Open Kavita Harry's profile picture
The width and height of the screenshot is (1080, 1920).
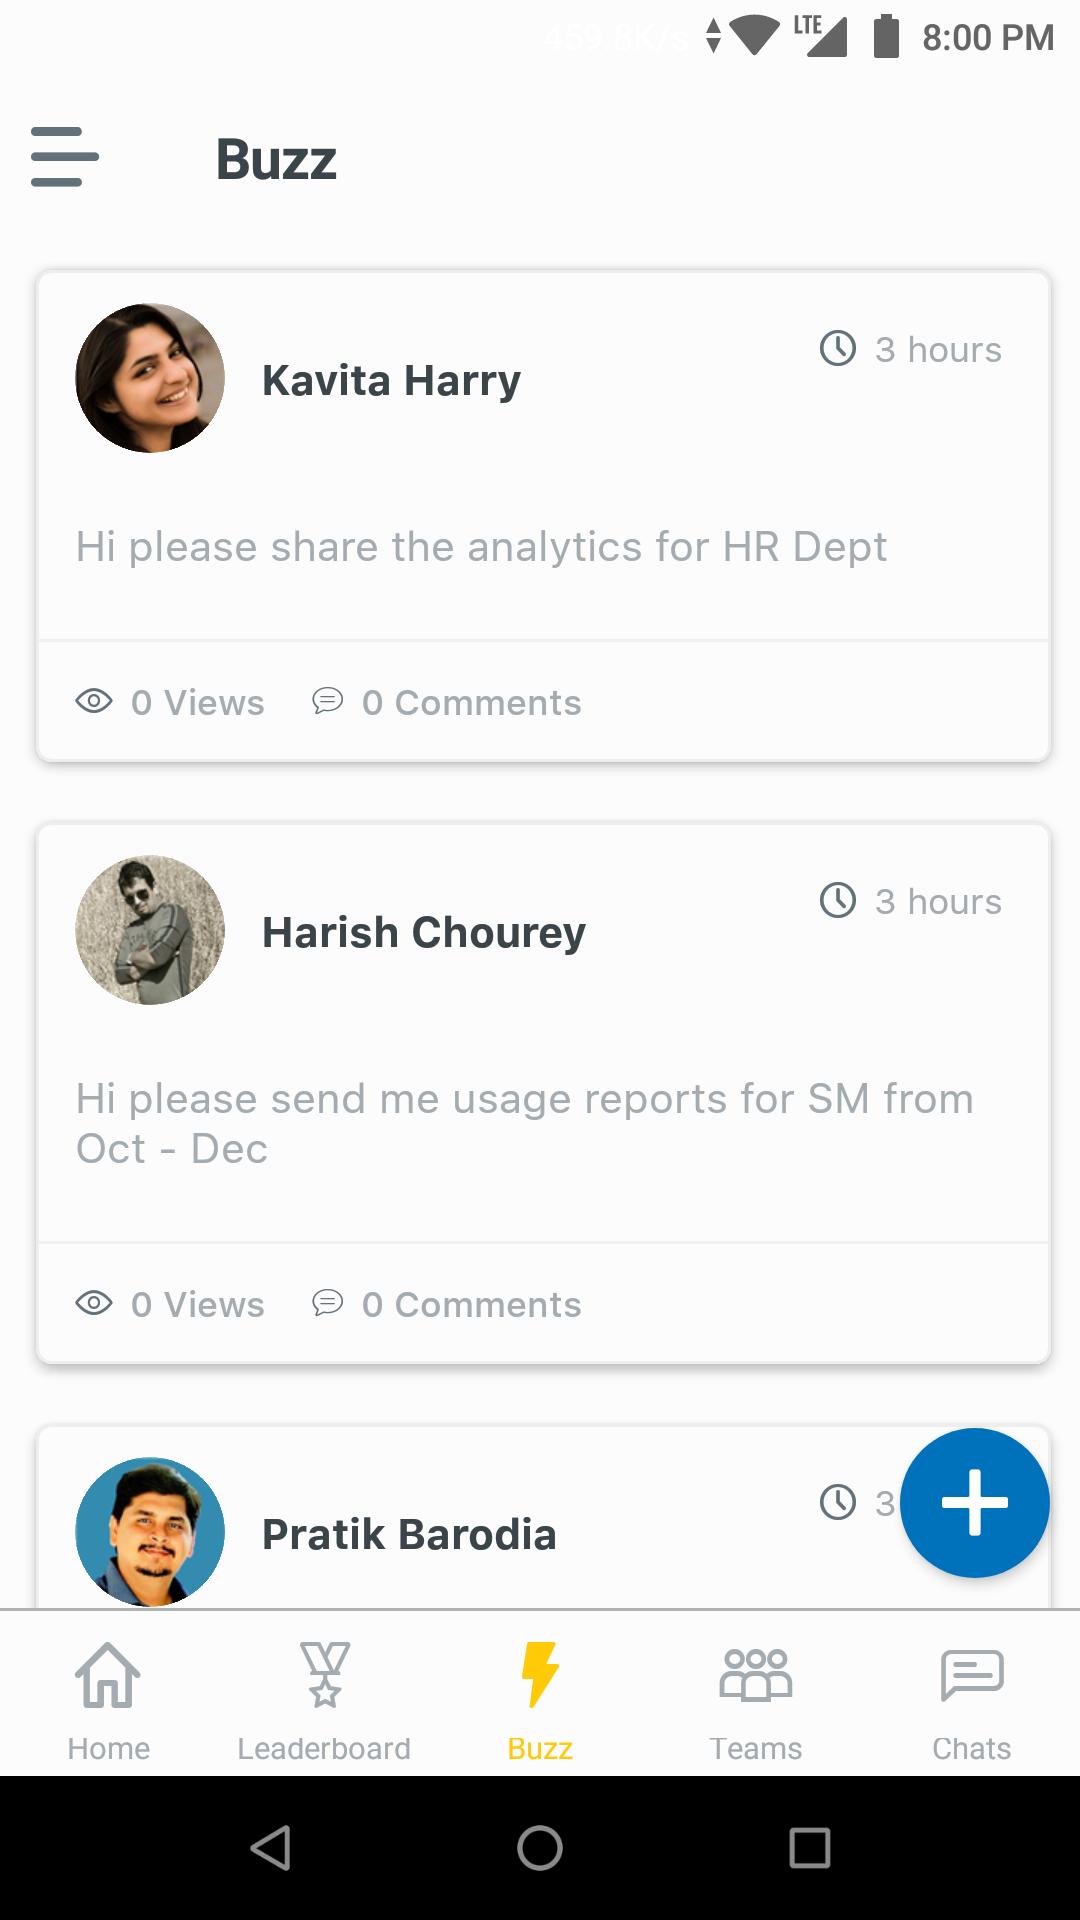150,378
